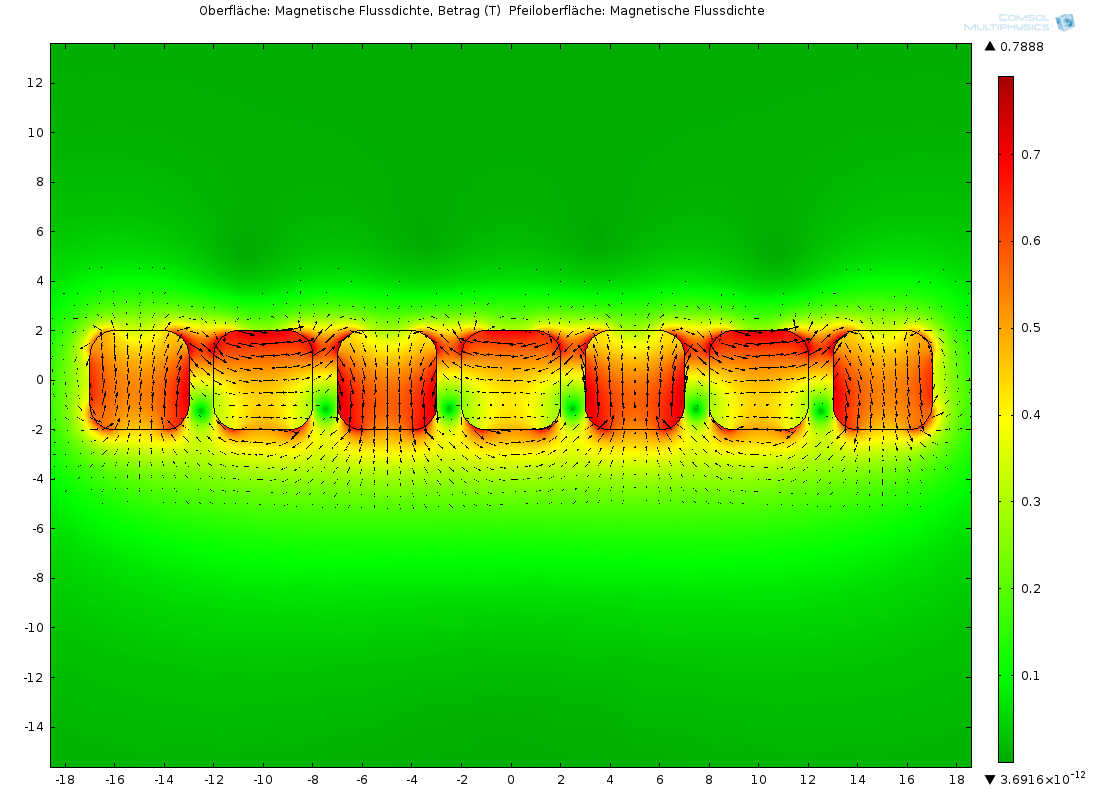Screen dimensions: 1094x794
Task: Click the green low-field spot between the two leftmost magnets
Action: 201,410
